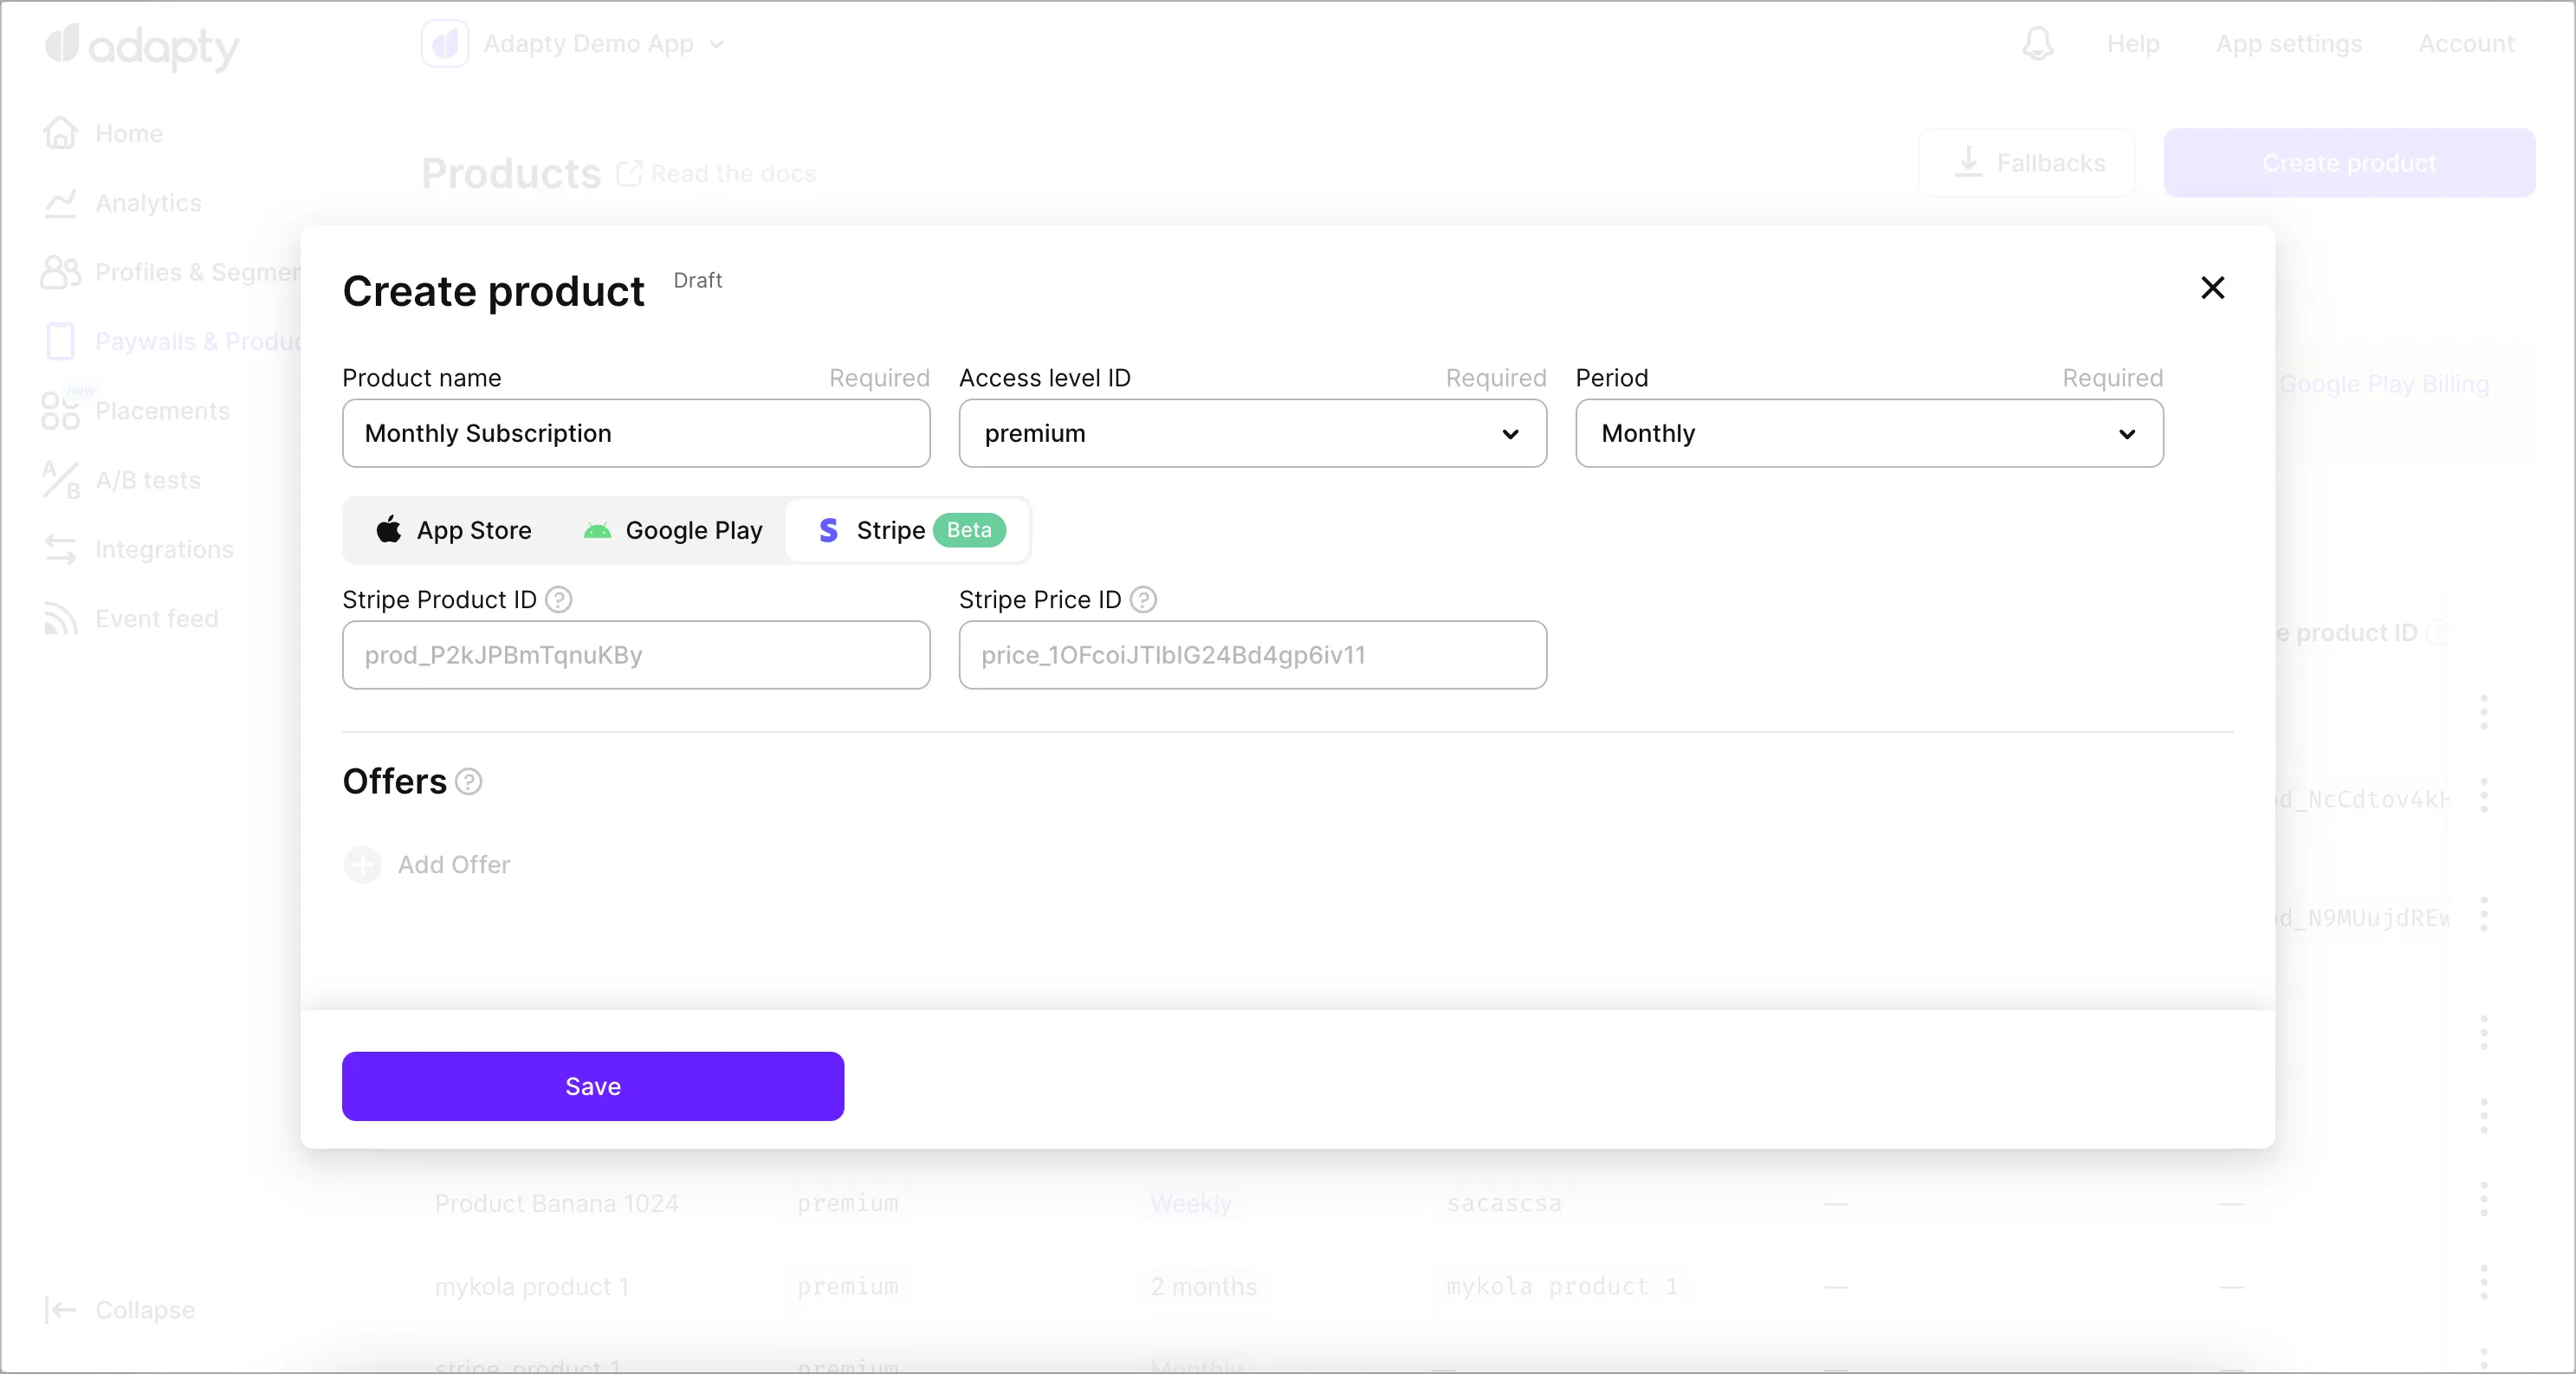
Task: Click into the Product name field
Action: (636, 434)
